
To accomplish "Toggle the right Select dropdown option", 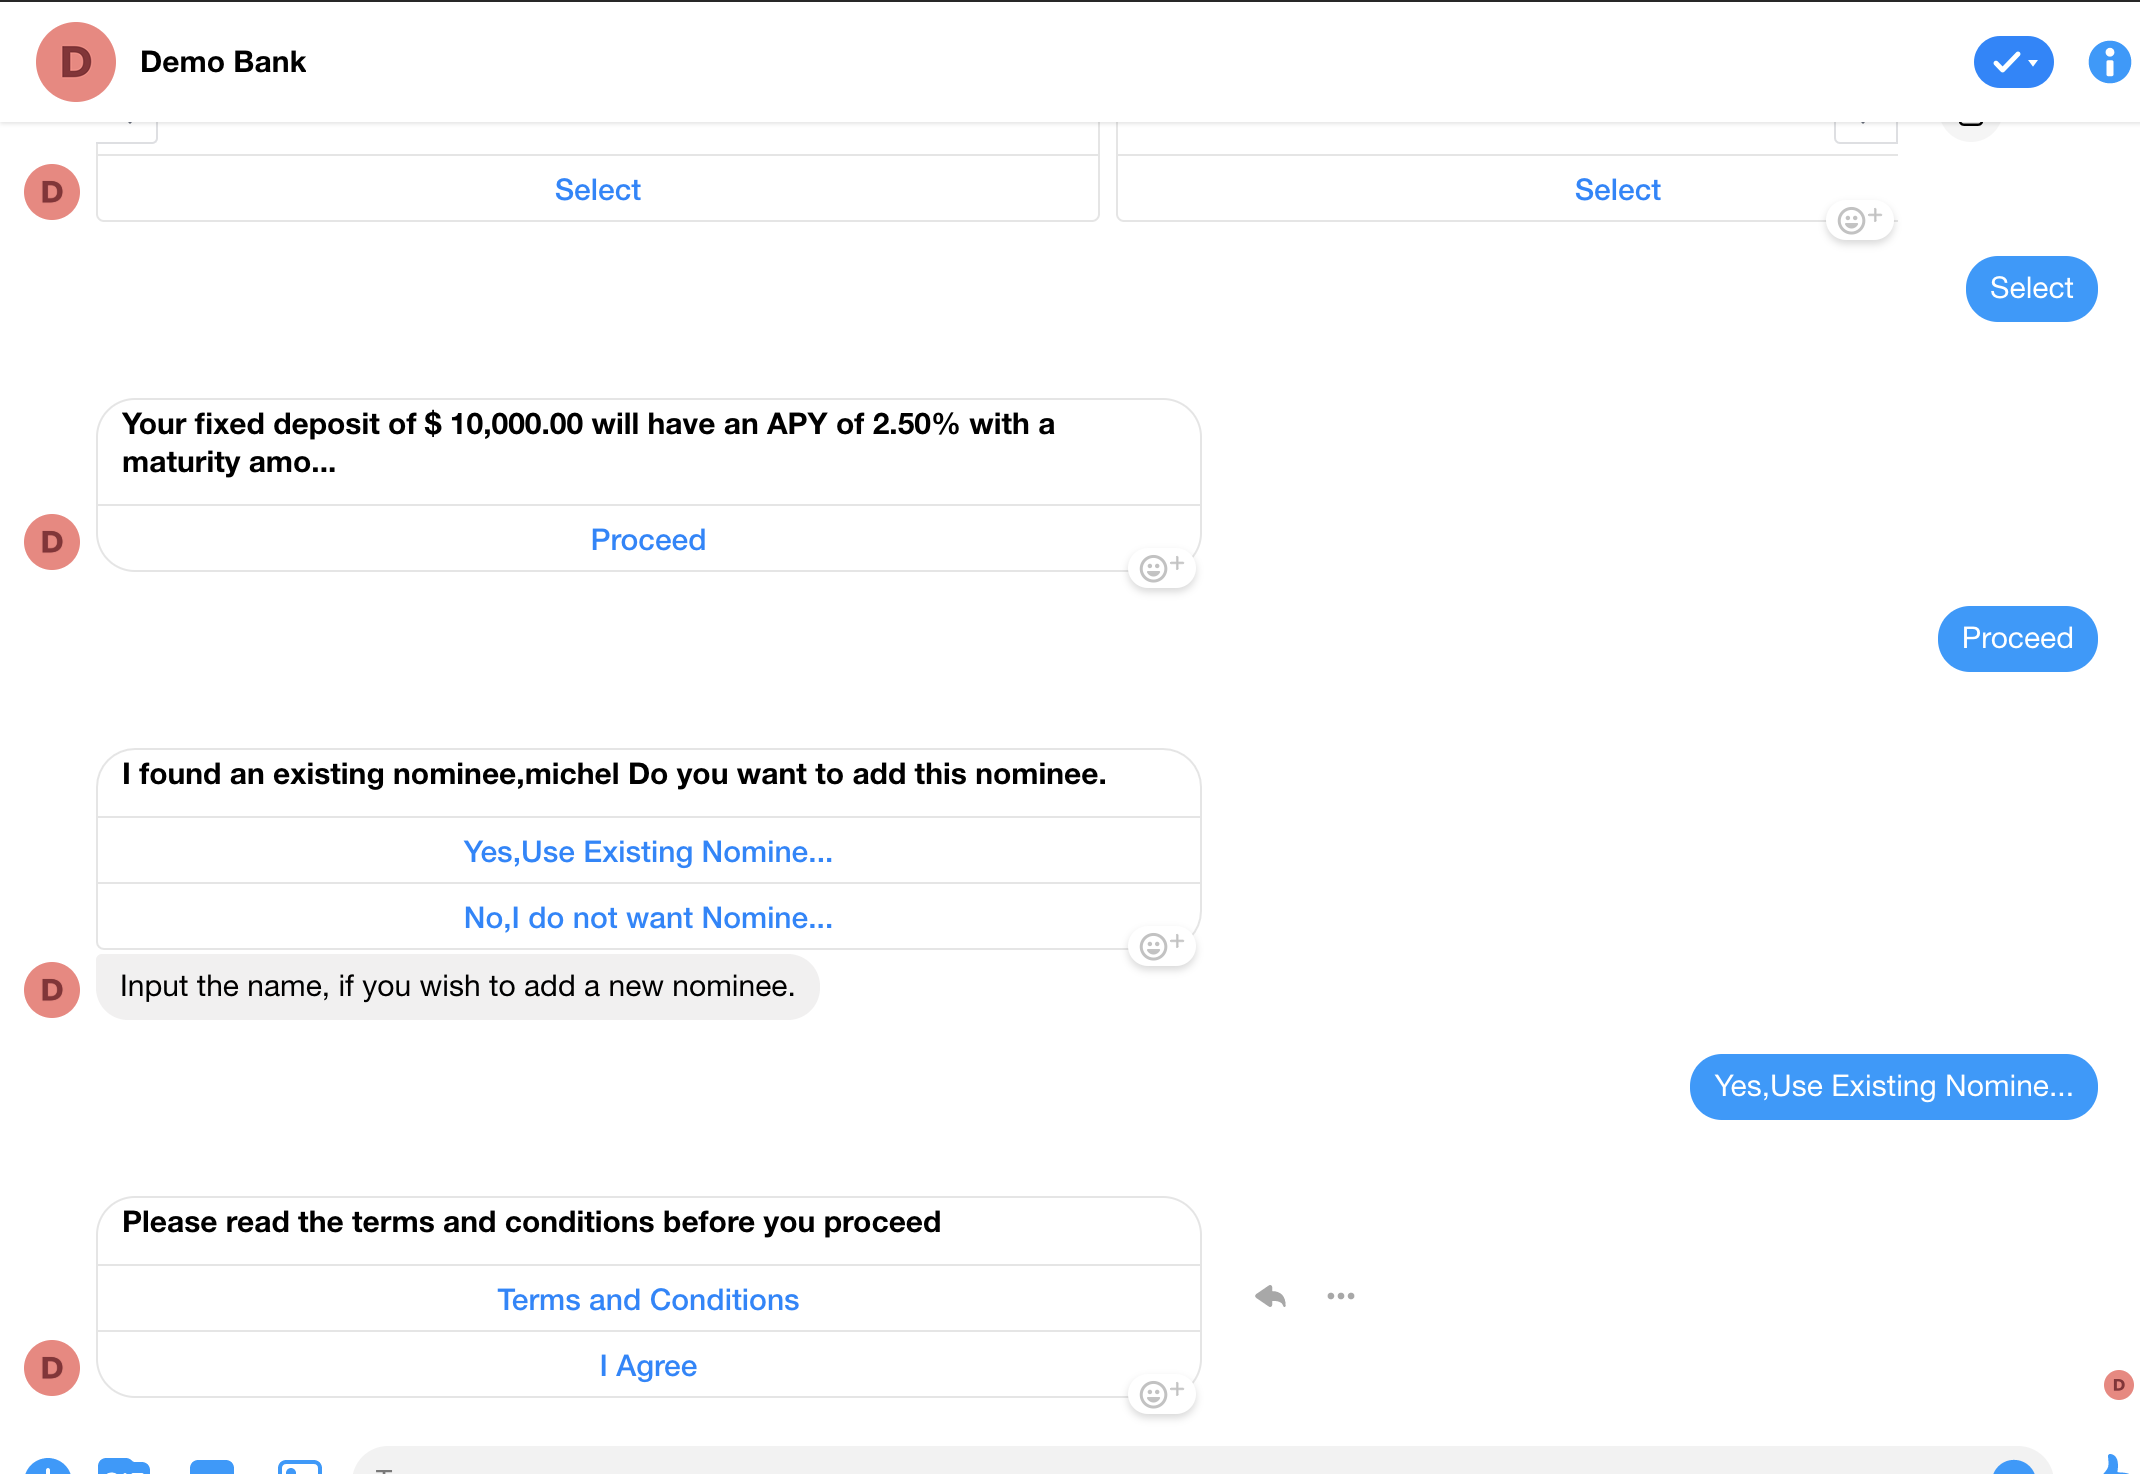I will 1616,190.
